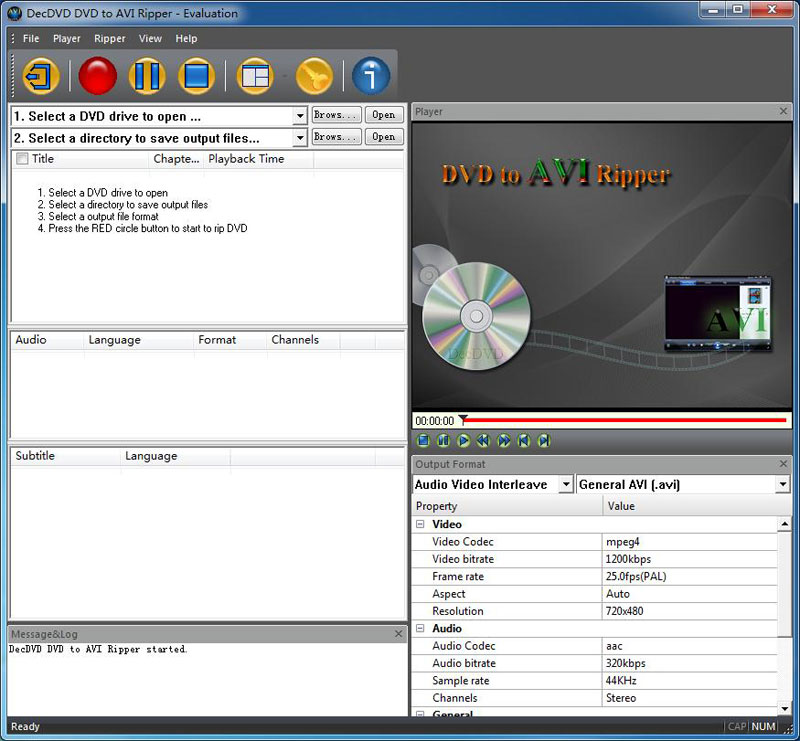Screen dimensions: 800x741
Task: Select the Frame rate 25.0fps(PAL) value
Action: tap(690, 576)
